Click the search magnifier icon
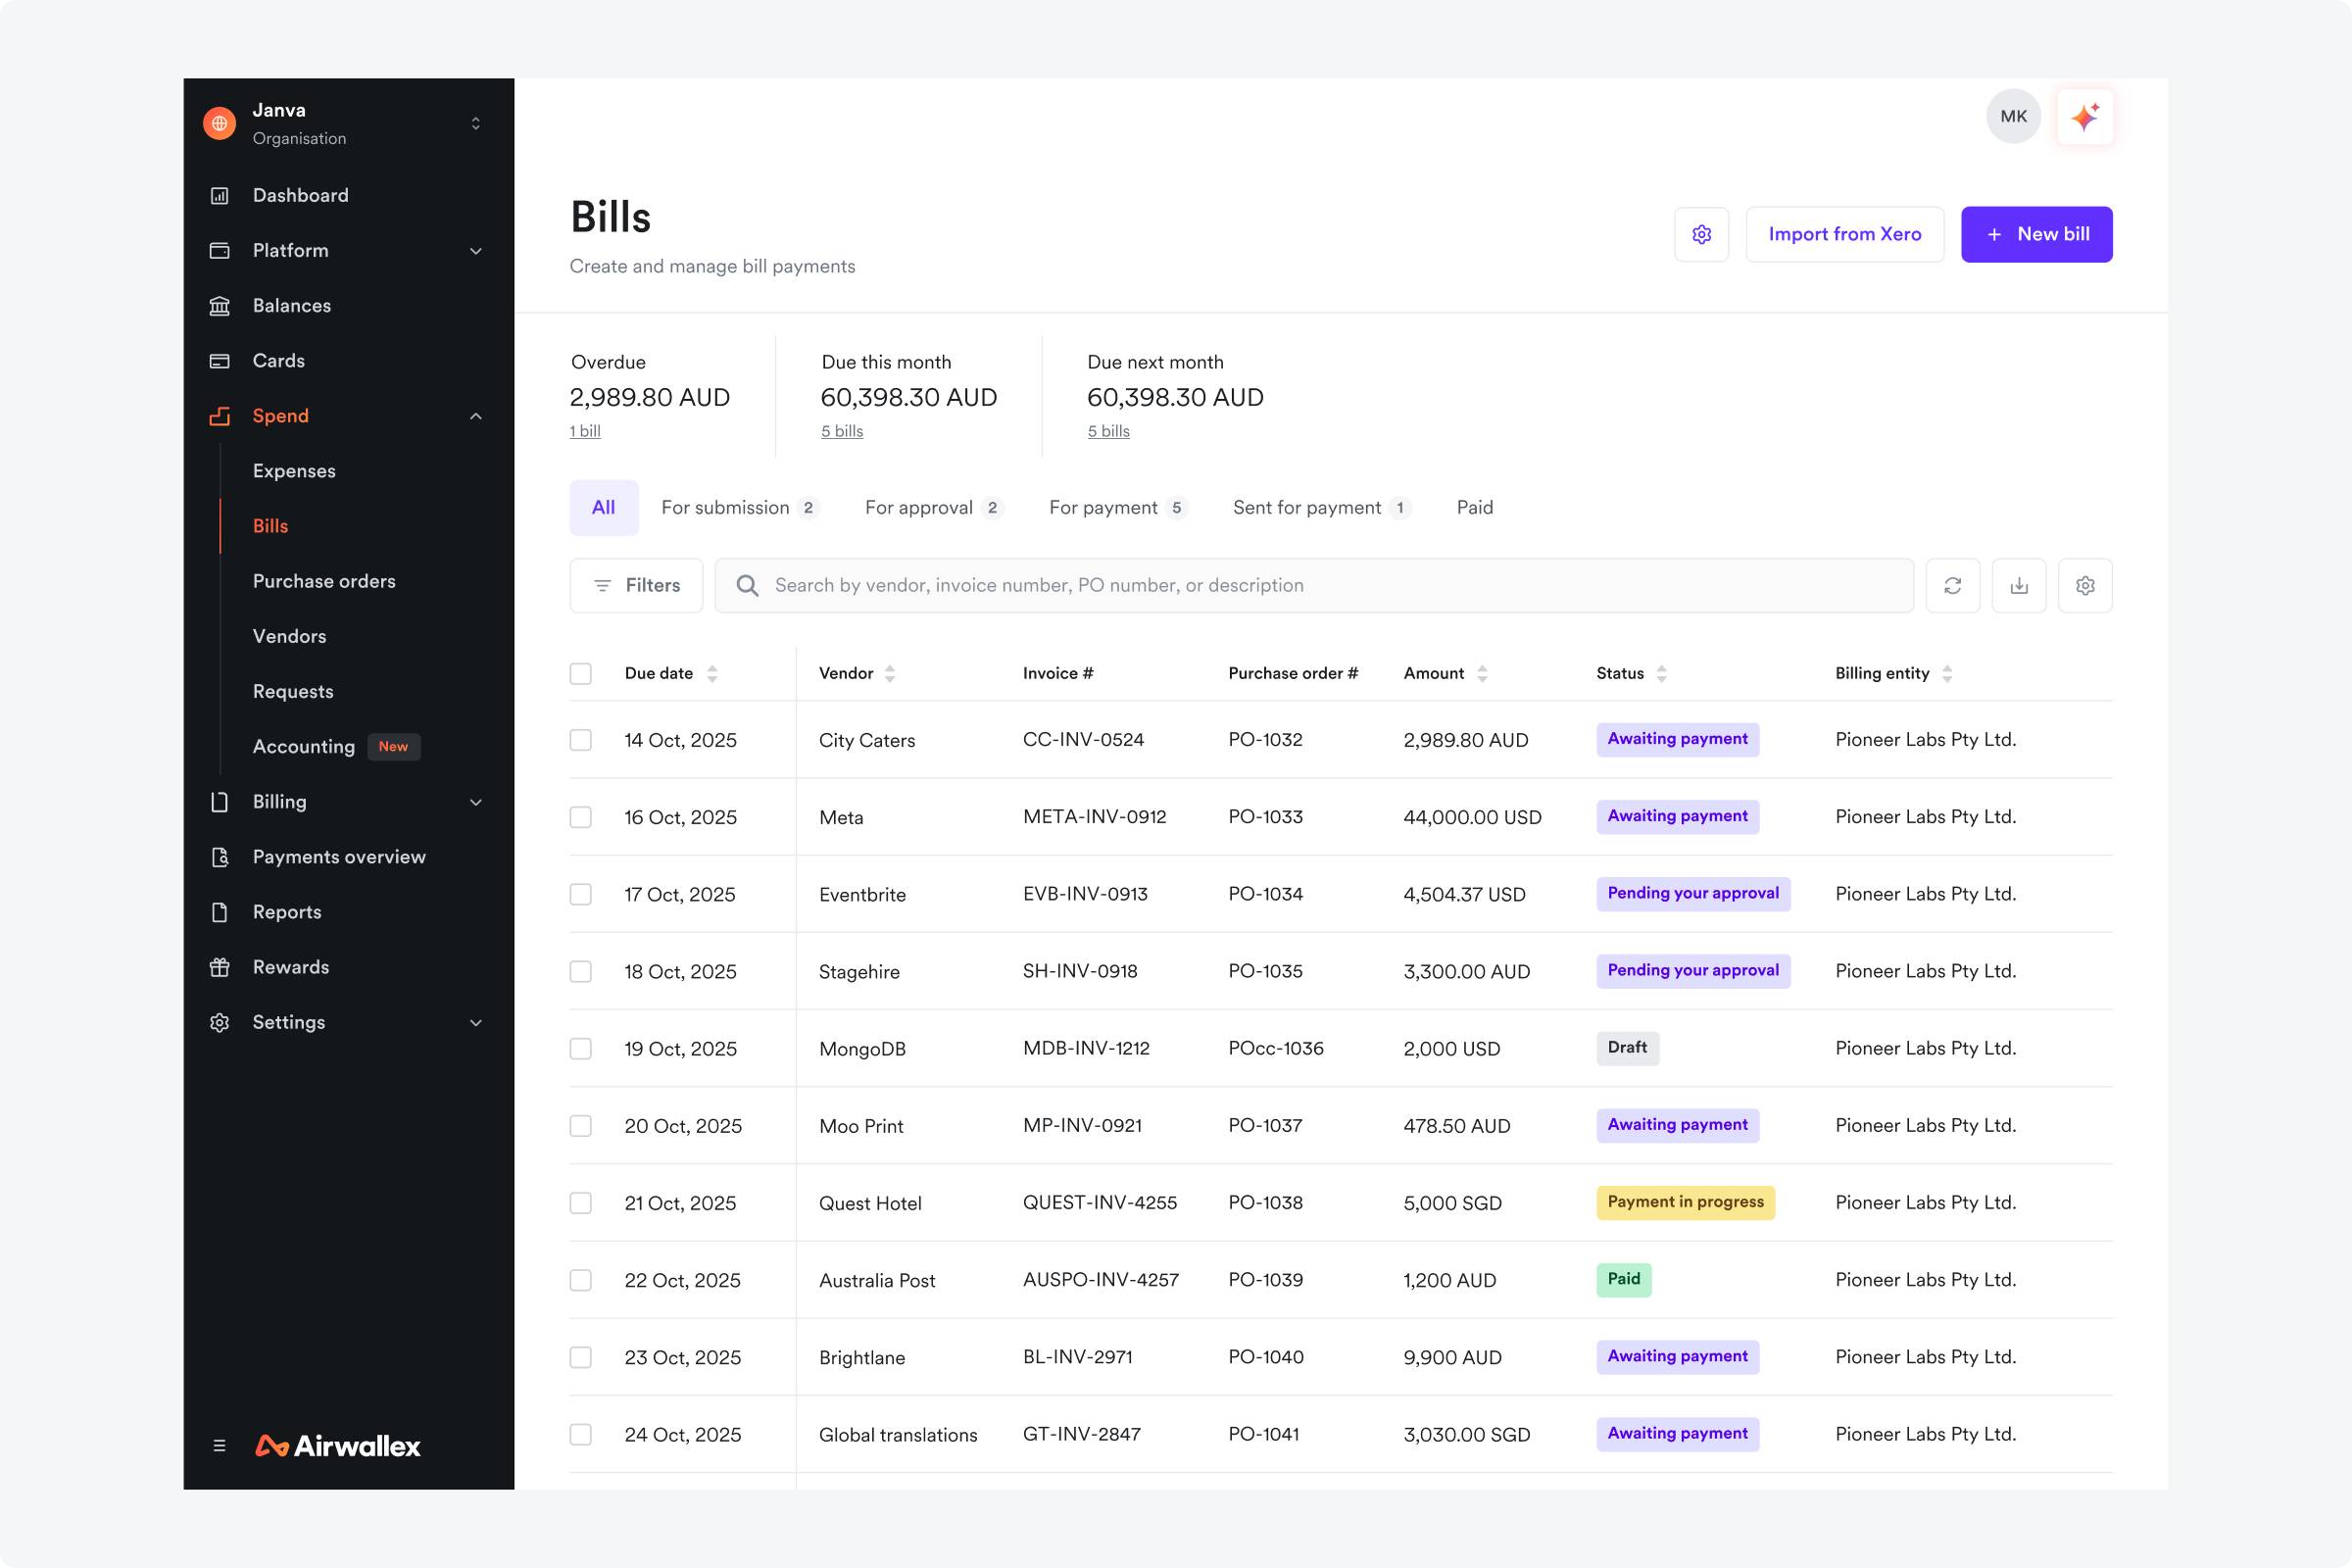The image size is (2352, 1568). pyautogui.click(x=747, y=585)
